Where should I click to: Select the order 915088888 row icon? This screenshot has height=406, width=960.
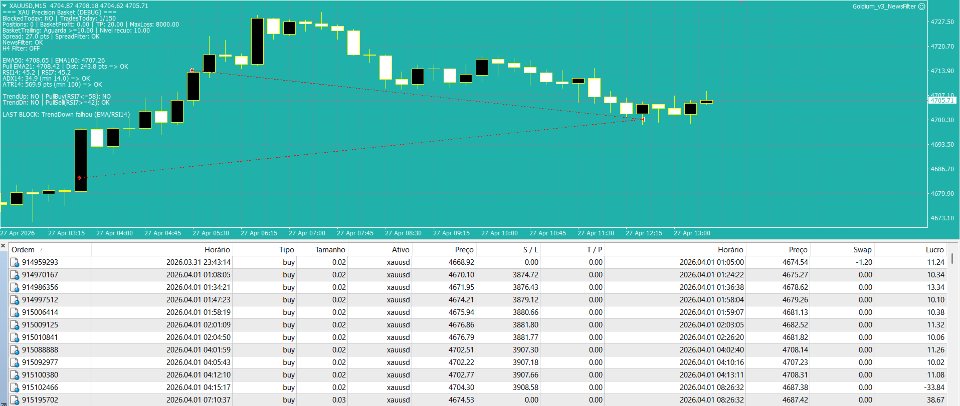pyautogui.click(x=15, y=350)
